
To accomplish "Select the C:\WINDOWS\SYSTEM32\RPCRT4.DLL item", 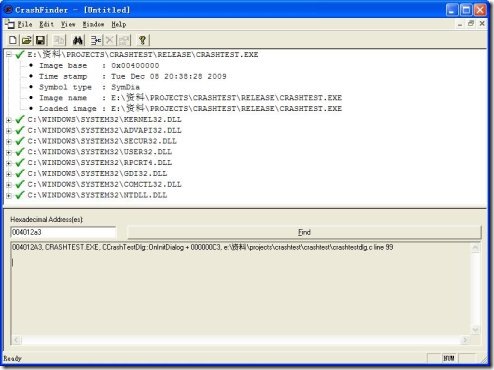I will tap(100, 163).
